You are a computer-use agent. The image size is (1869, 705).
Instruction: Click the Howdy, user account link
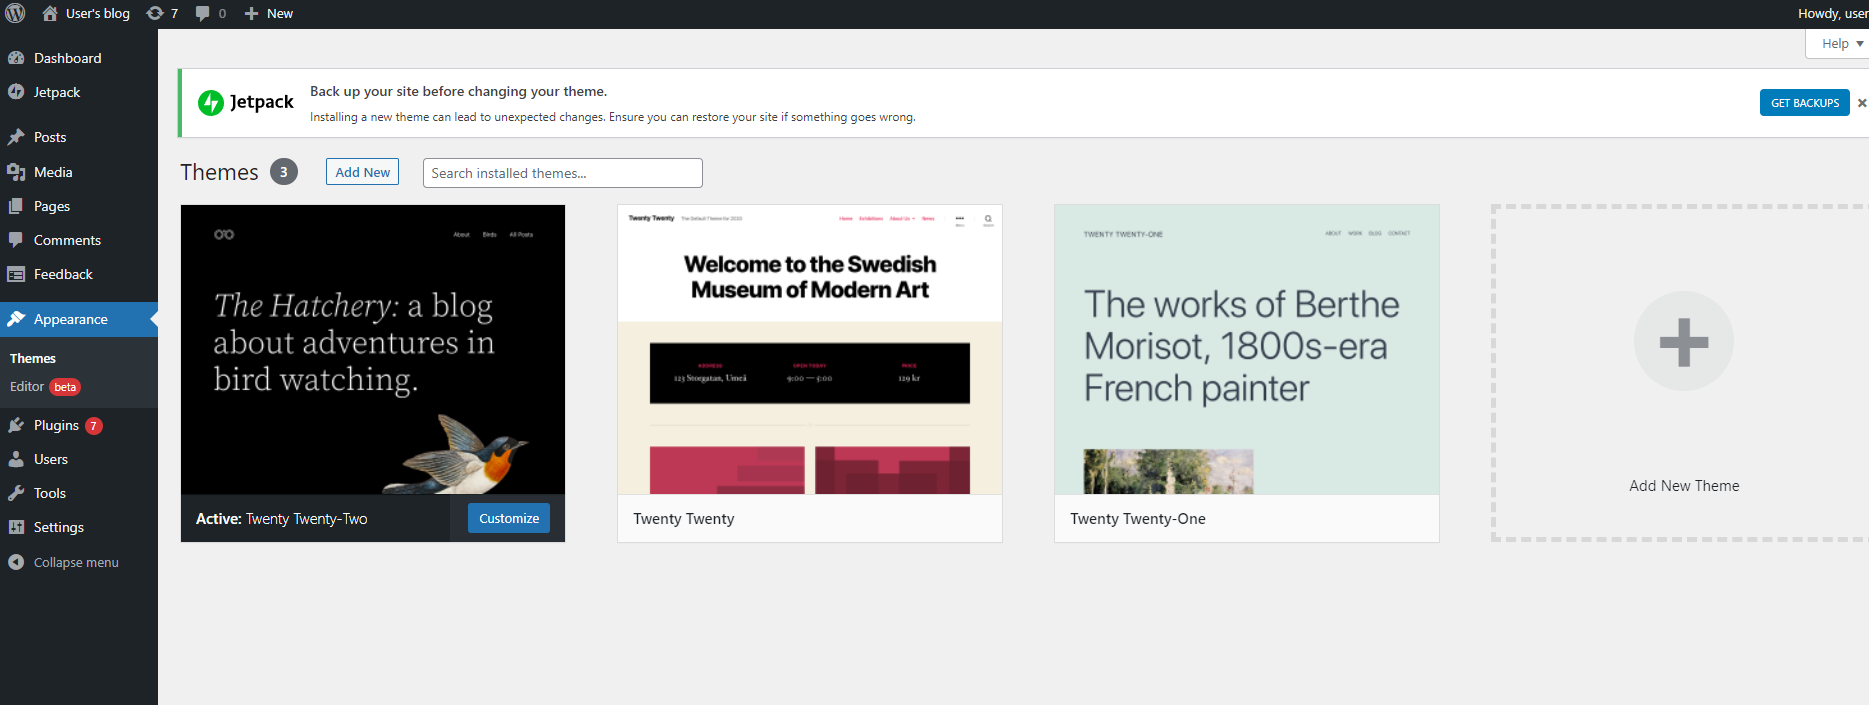click(x=1832, y=13)
